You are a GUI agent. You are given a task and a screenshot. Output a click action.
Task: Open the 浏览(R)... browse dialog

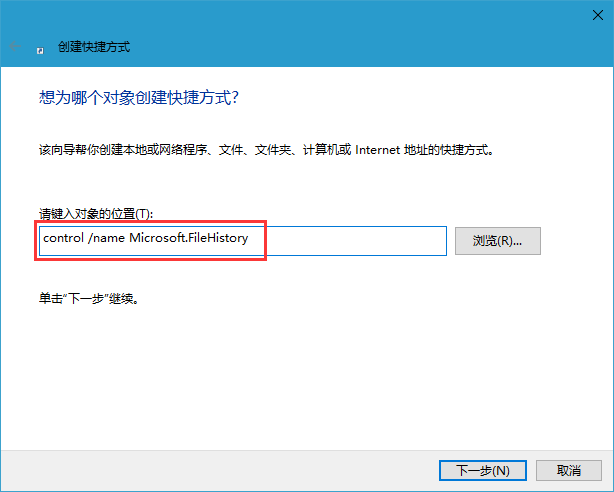coord(497,241)
